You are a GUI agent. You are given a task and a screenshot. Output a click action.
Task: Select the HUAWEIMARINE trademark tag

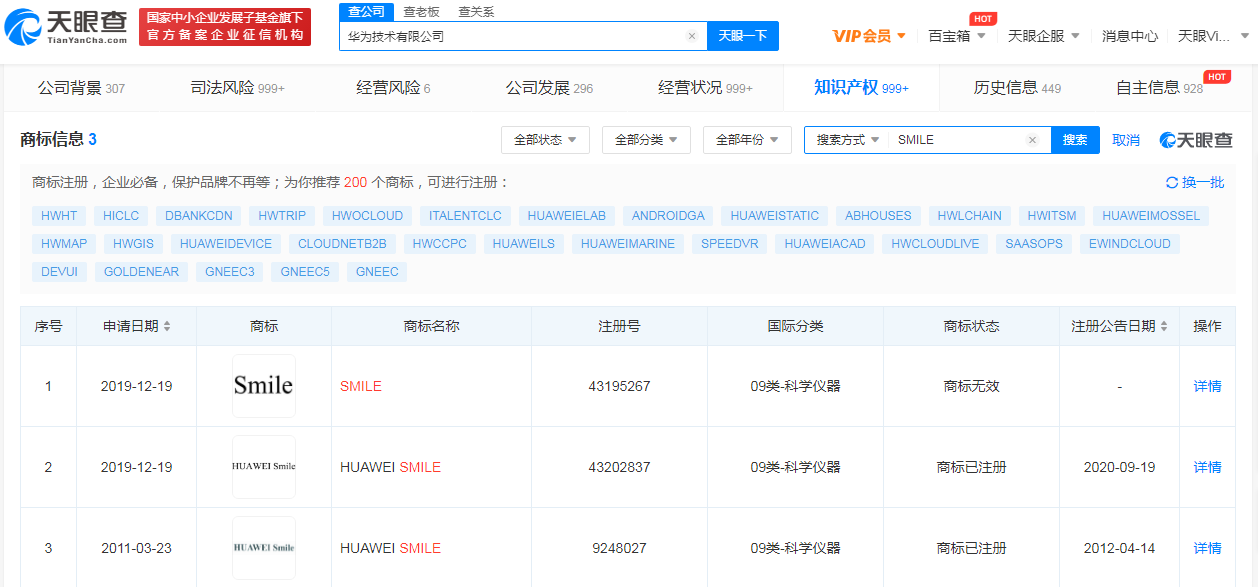628,243
